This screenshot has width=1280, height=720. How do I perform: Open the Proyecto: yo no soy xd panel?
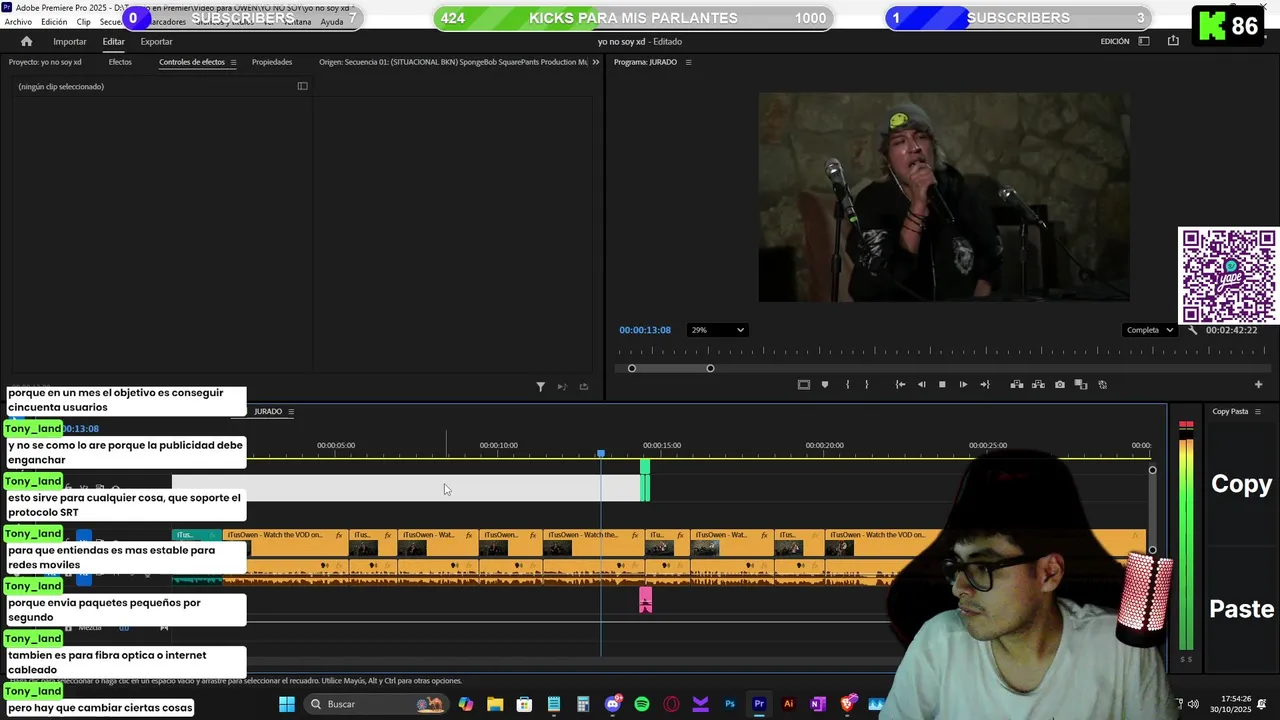coord(45,62)
